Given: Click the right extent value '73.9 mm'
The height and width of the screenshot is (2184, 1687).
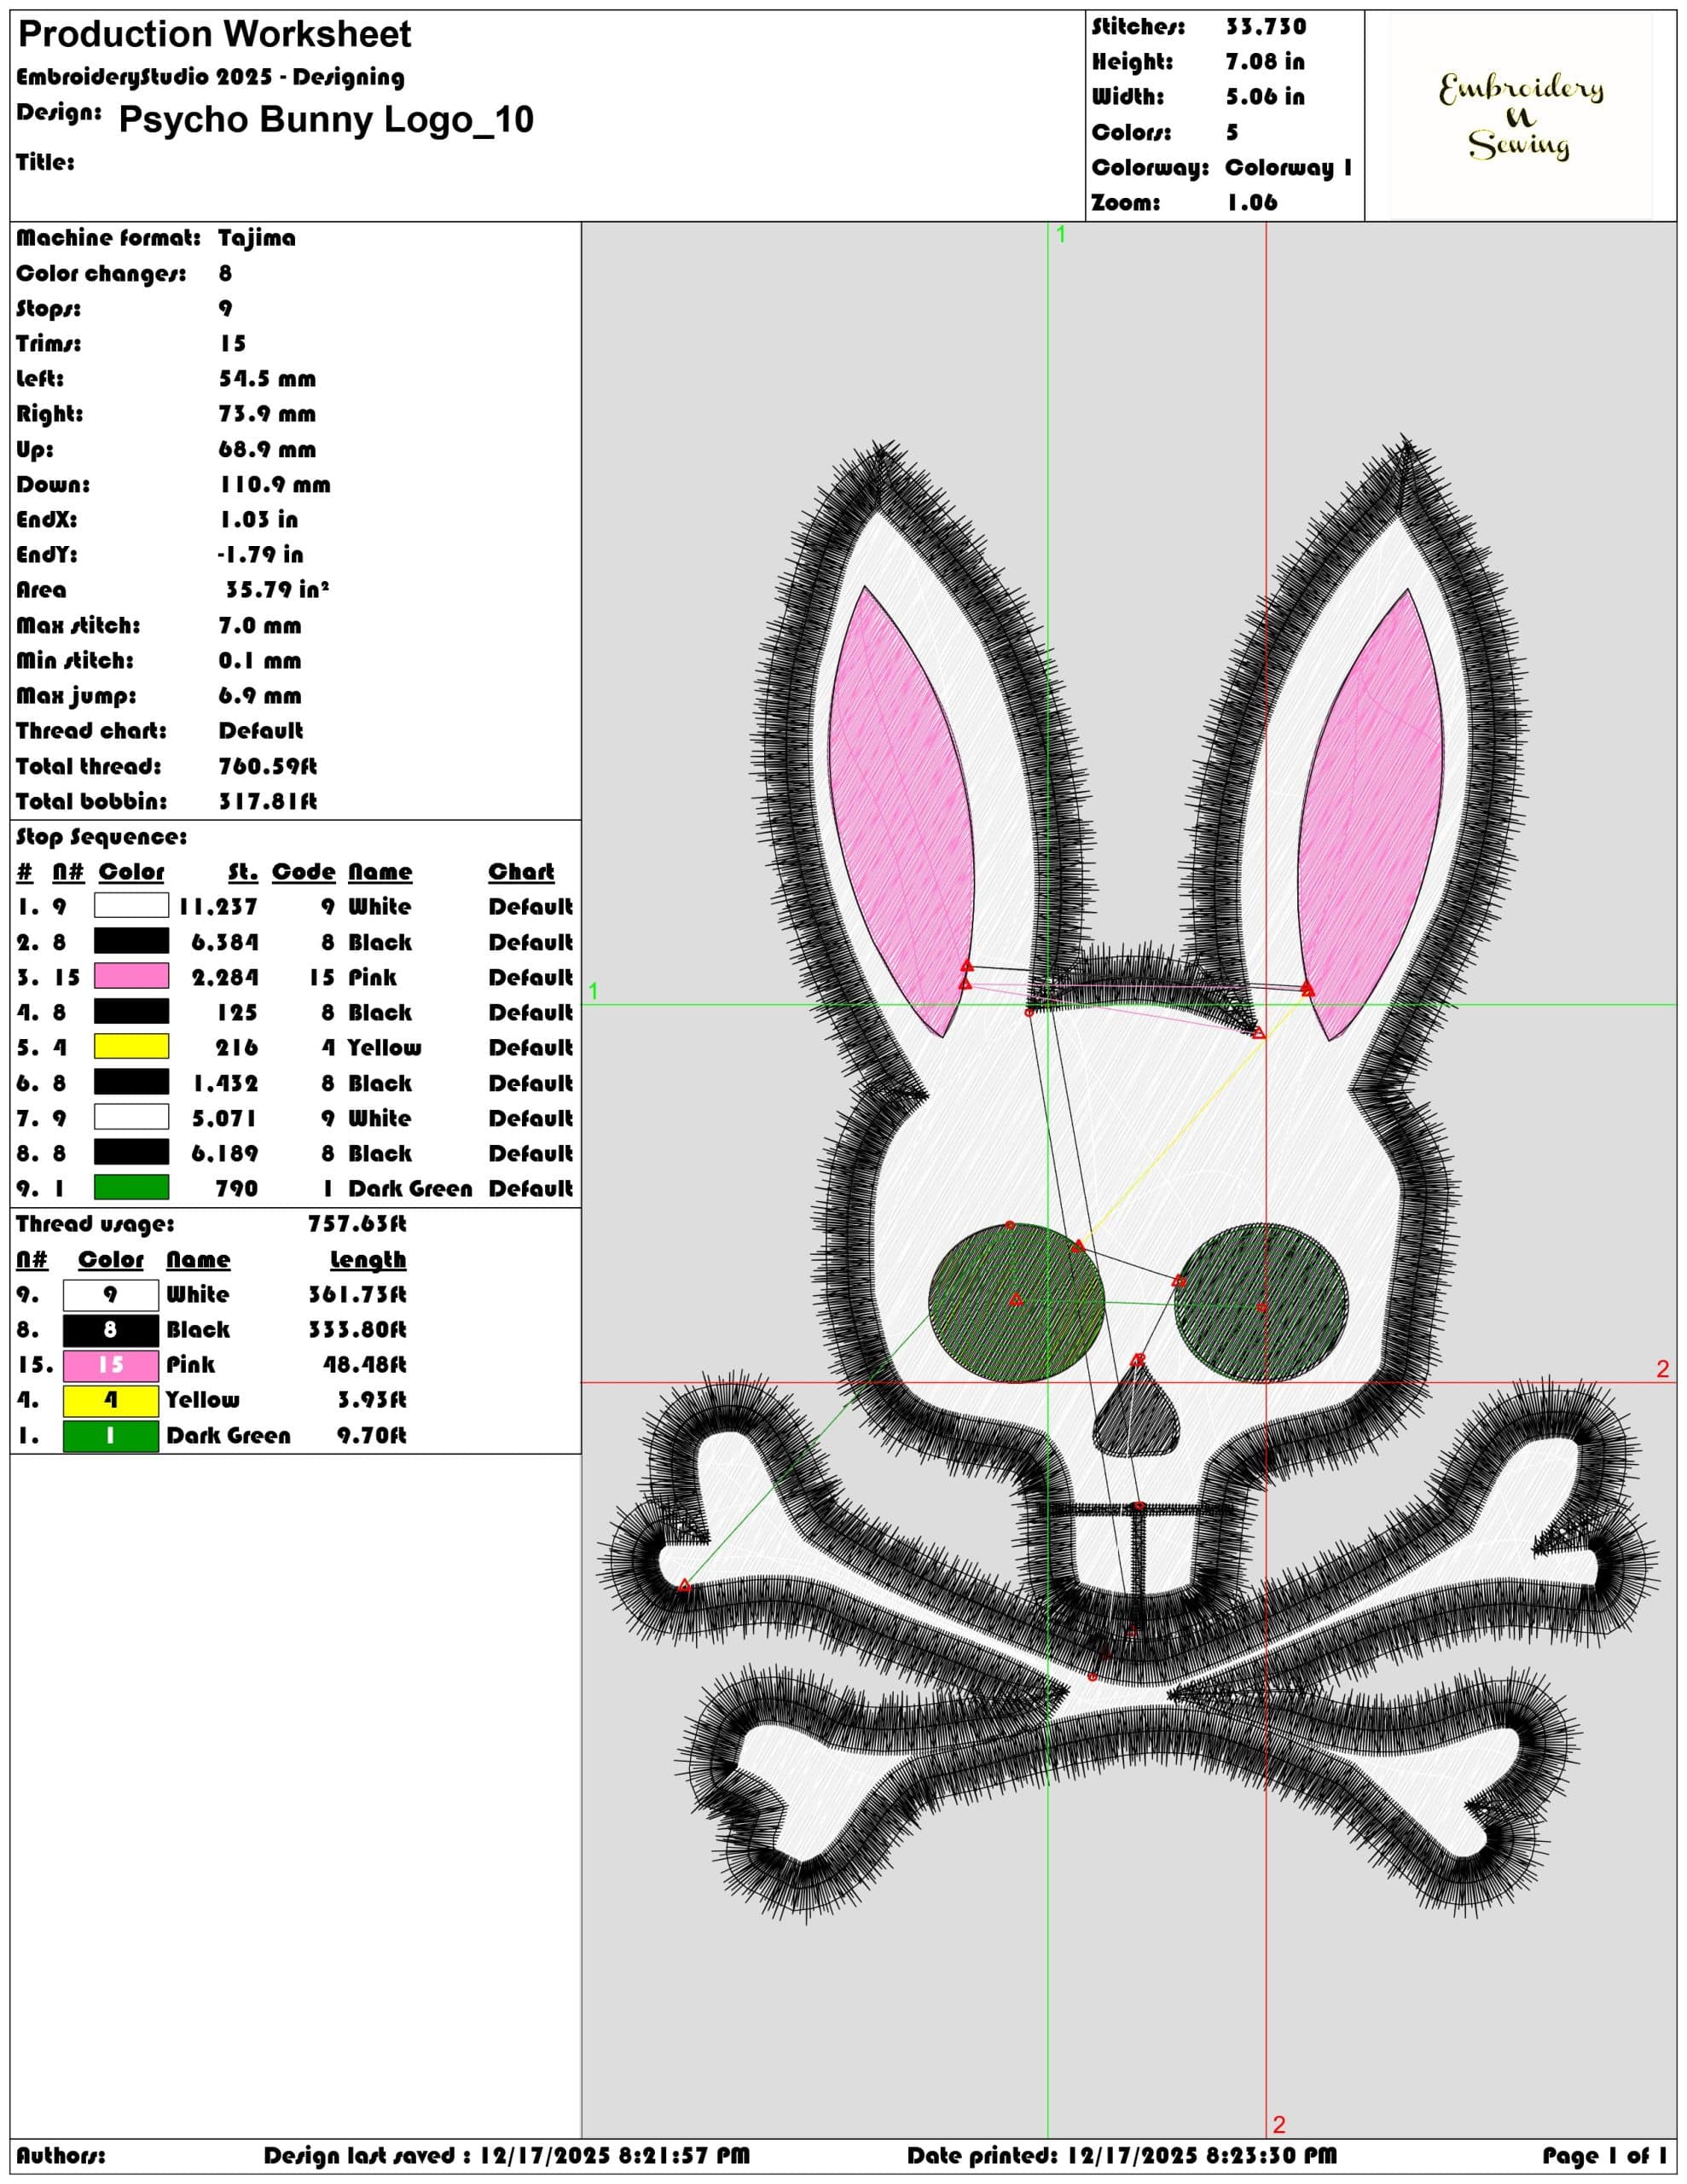Looking at the screenshot, I should pos(267,414).
